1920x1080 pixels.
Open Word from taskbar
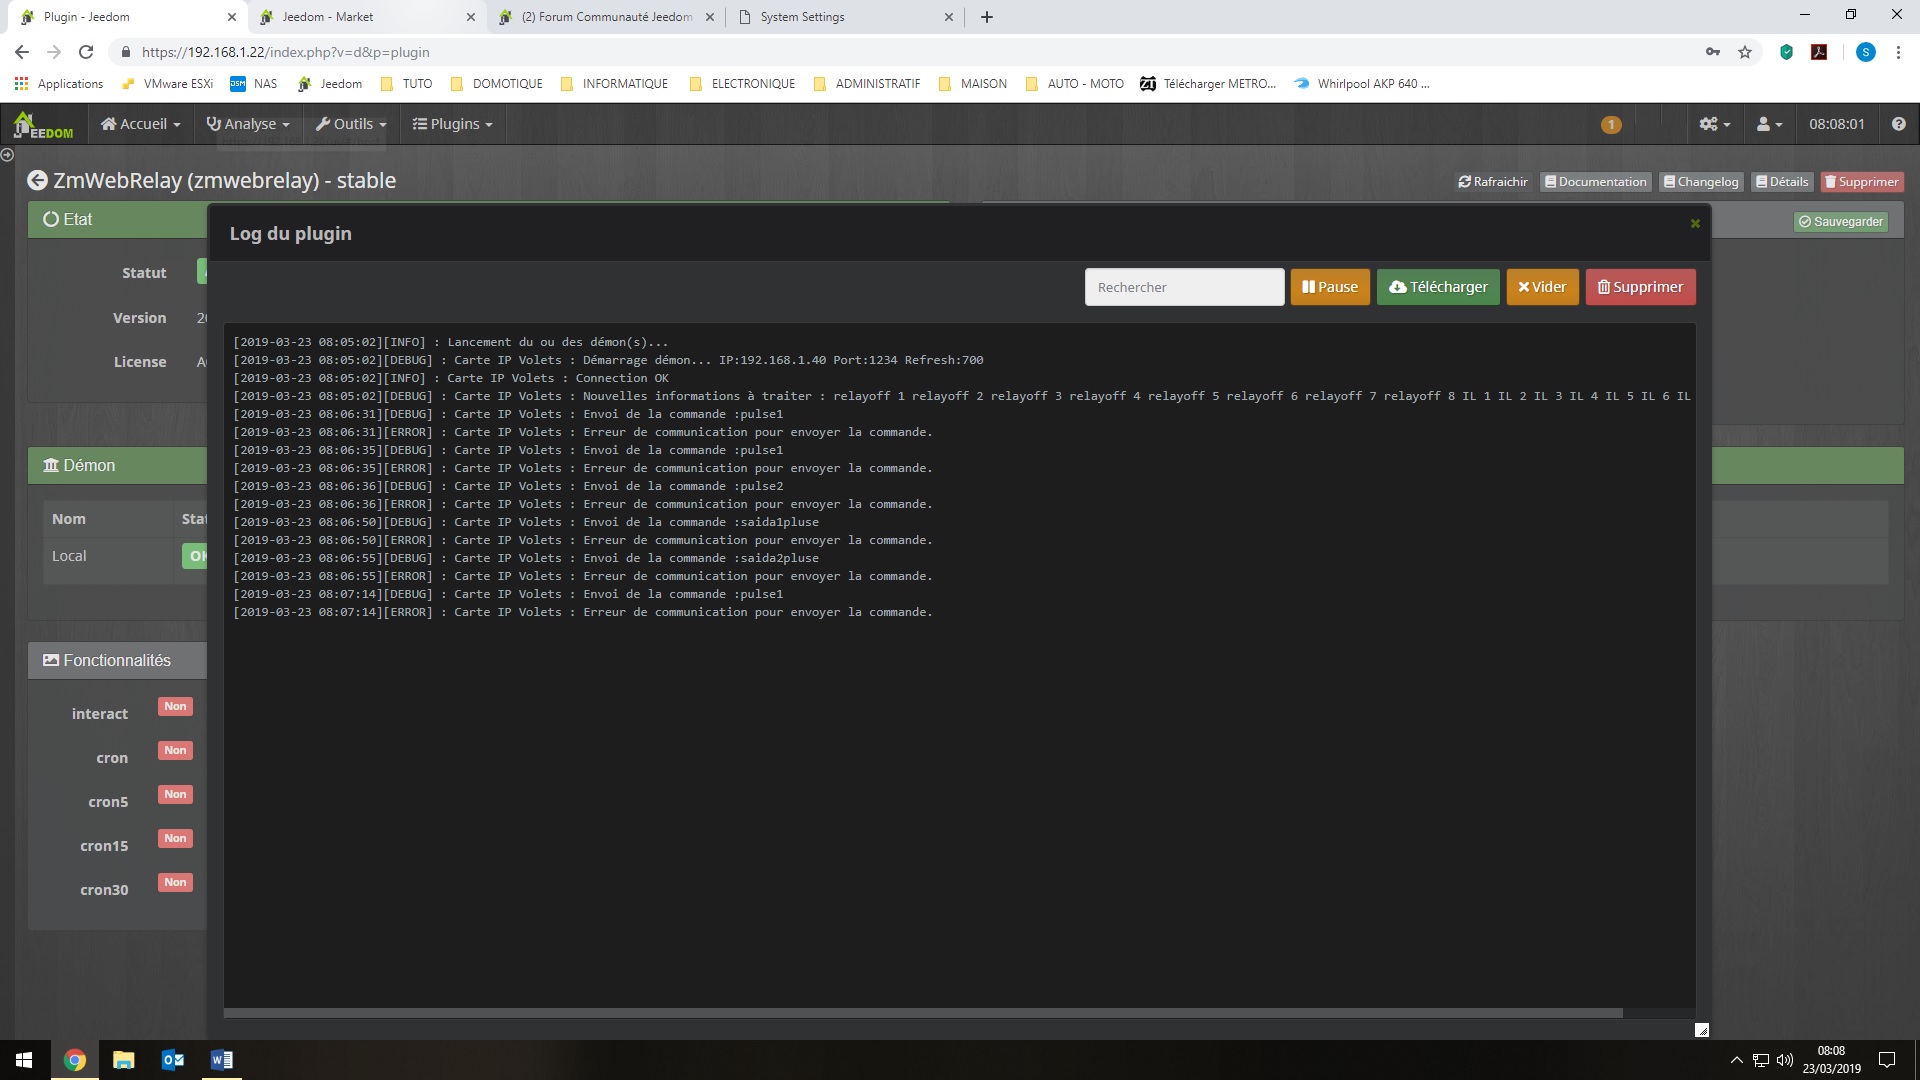(x=221, y=1060)
